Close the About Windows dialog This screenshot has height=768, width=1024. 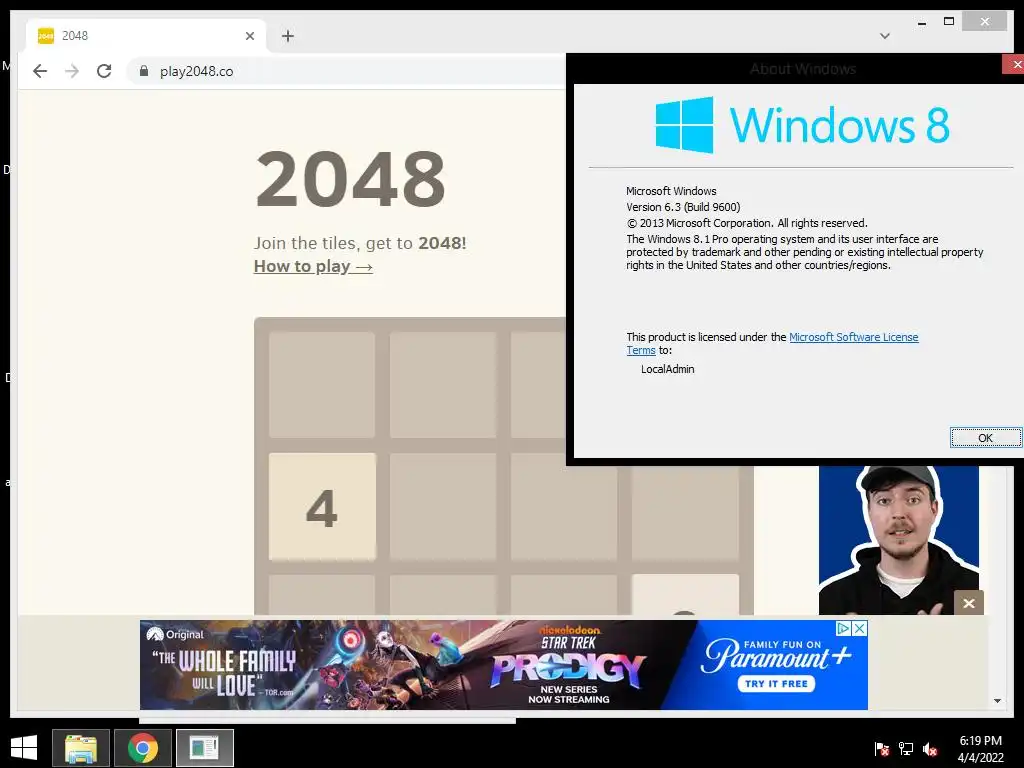coord(1014,64)
